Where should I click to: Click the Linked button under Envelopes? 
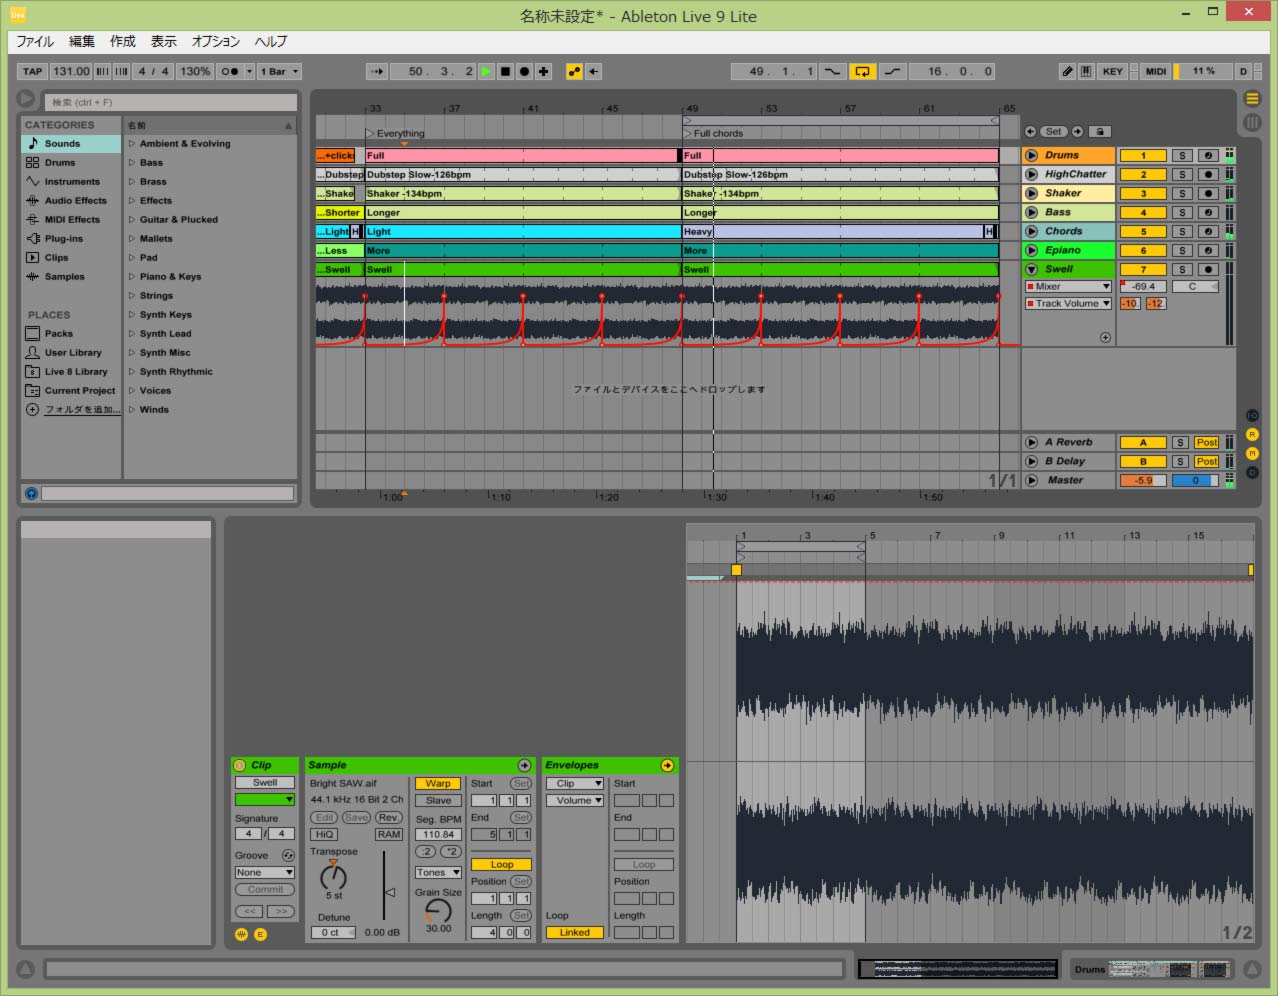click(575, 933)
